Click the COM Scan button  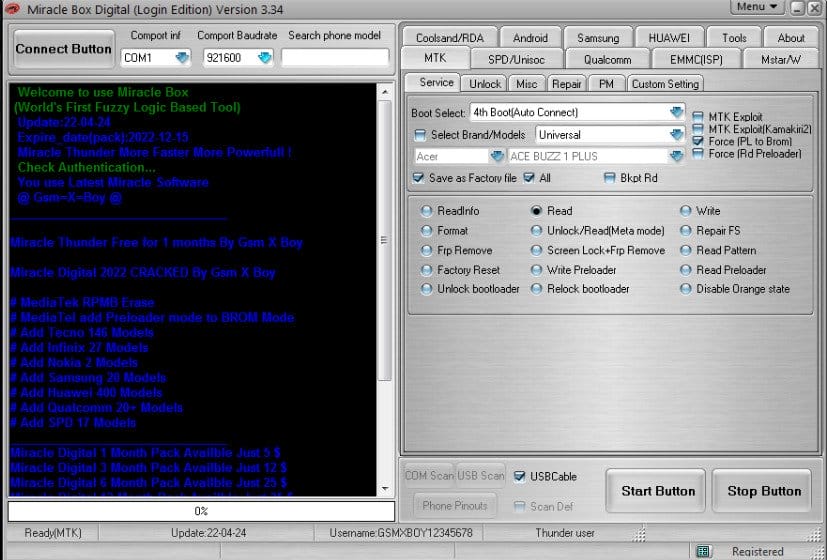pos(428,476)
